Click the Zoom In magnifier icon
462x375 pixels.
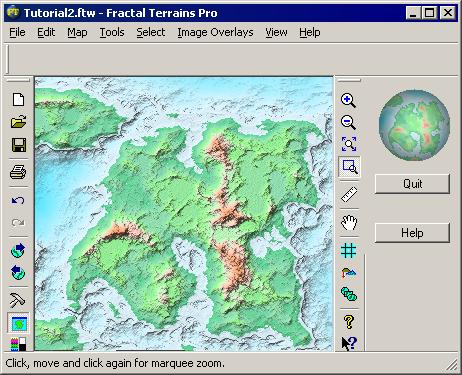[x=349, y=100]
